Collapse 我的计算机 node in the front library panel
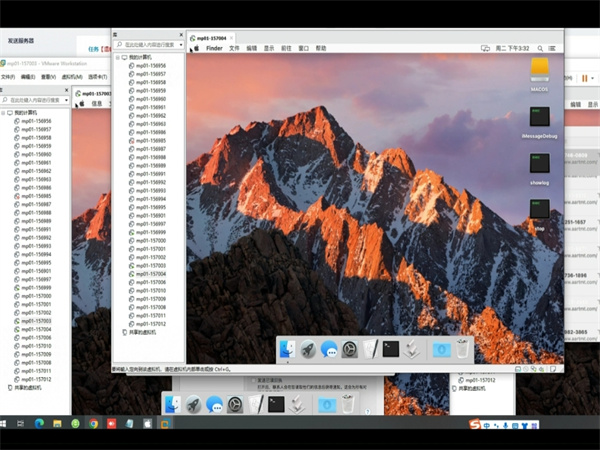Viewport: 600px width, 450px height. (116, 58)
